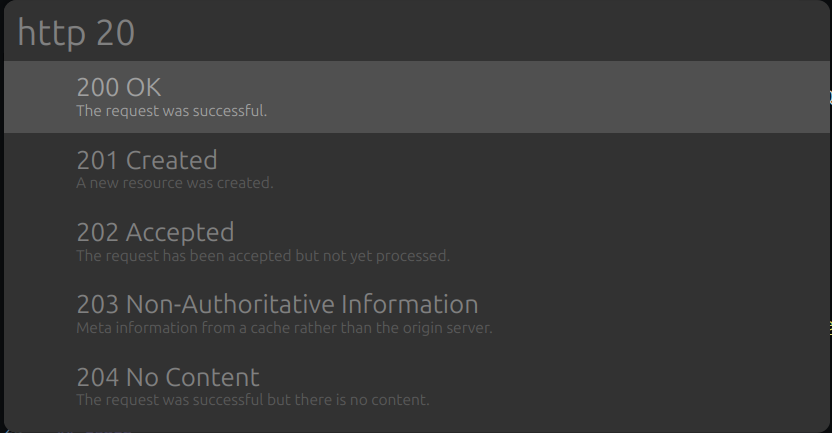Click 'The request was successful.' description
832x433 pixels.
pyautogui.click(x=171, y=111)
